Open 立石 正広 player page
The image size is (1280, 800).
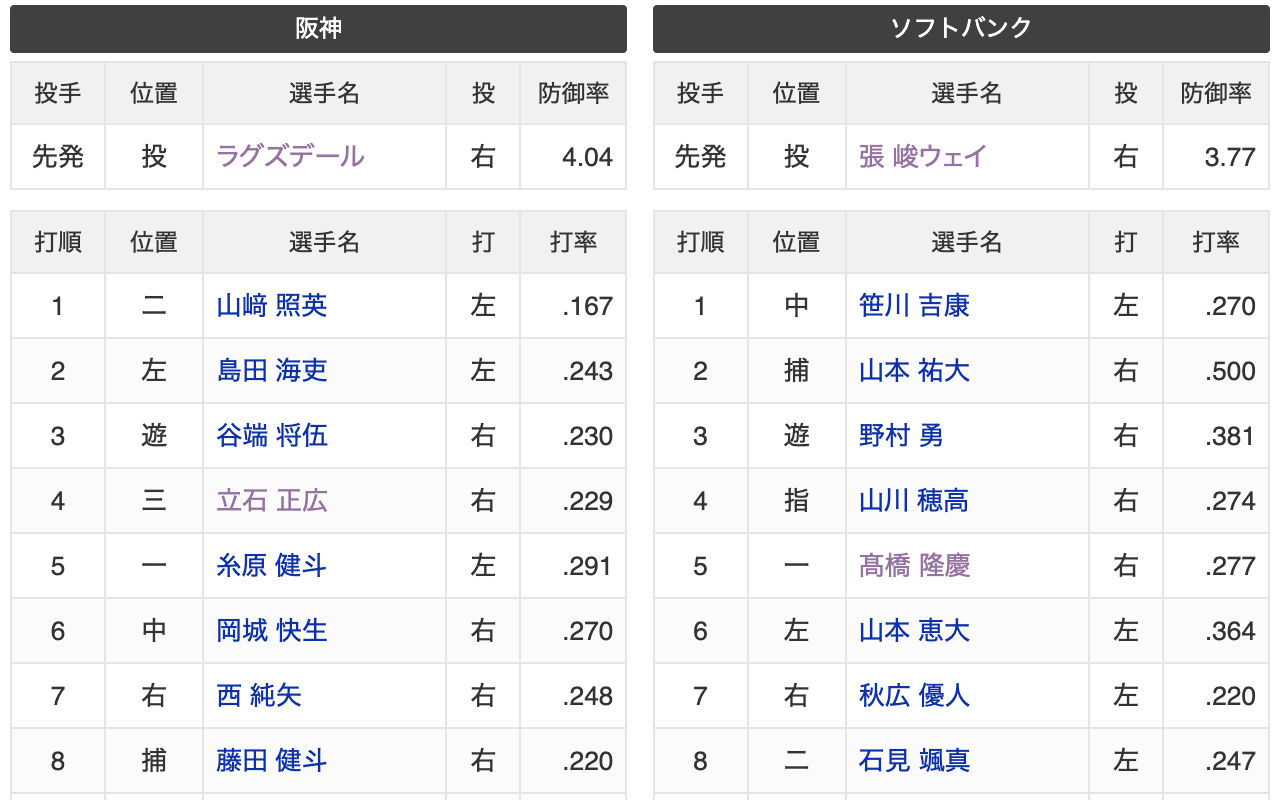272,501
